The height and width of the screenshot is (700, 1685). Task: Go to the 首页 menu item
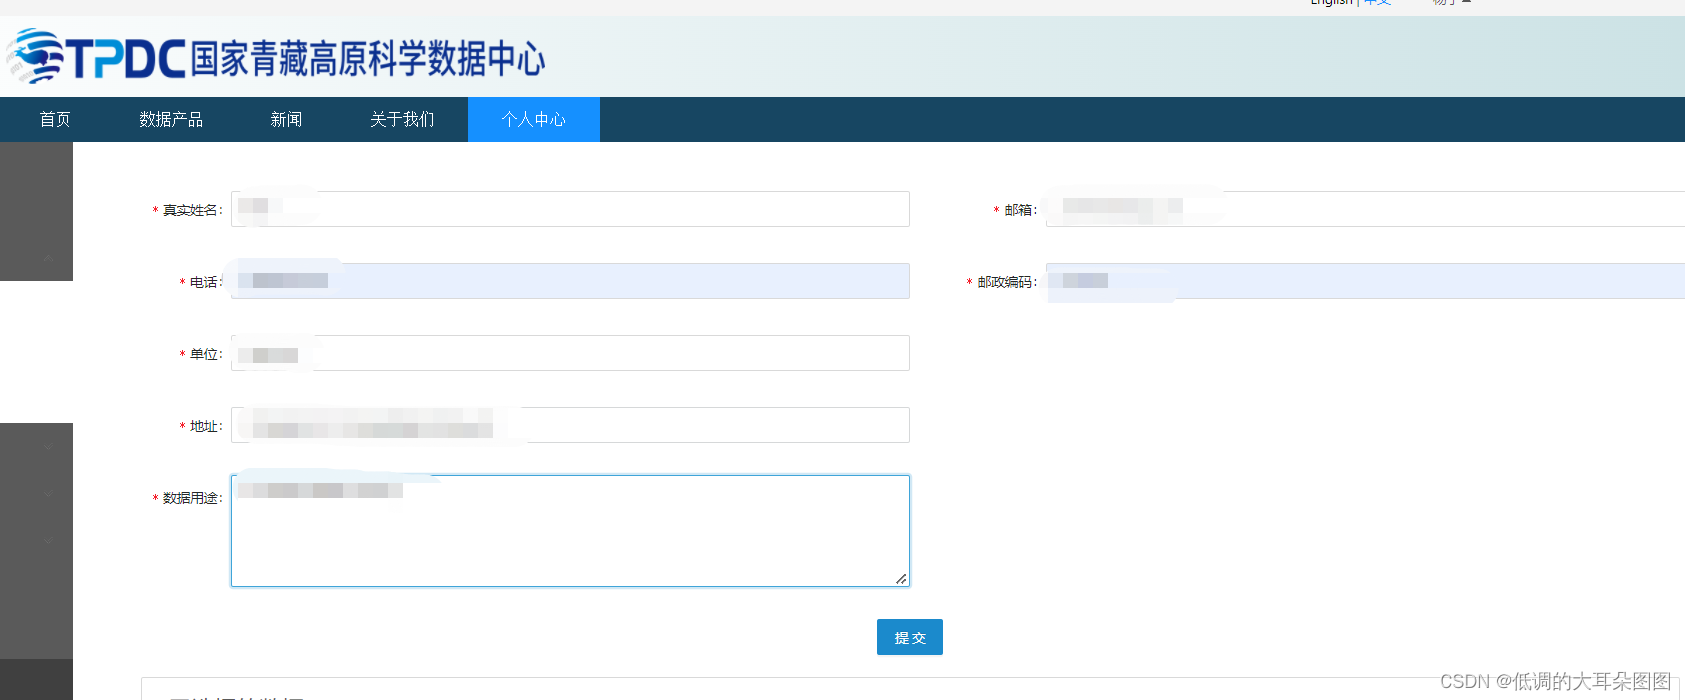(55, 119)
